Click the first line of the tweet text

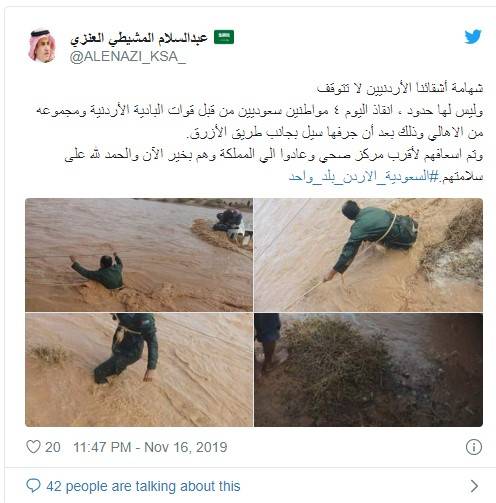point(399,89)
